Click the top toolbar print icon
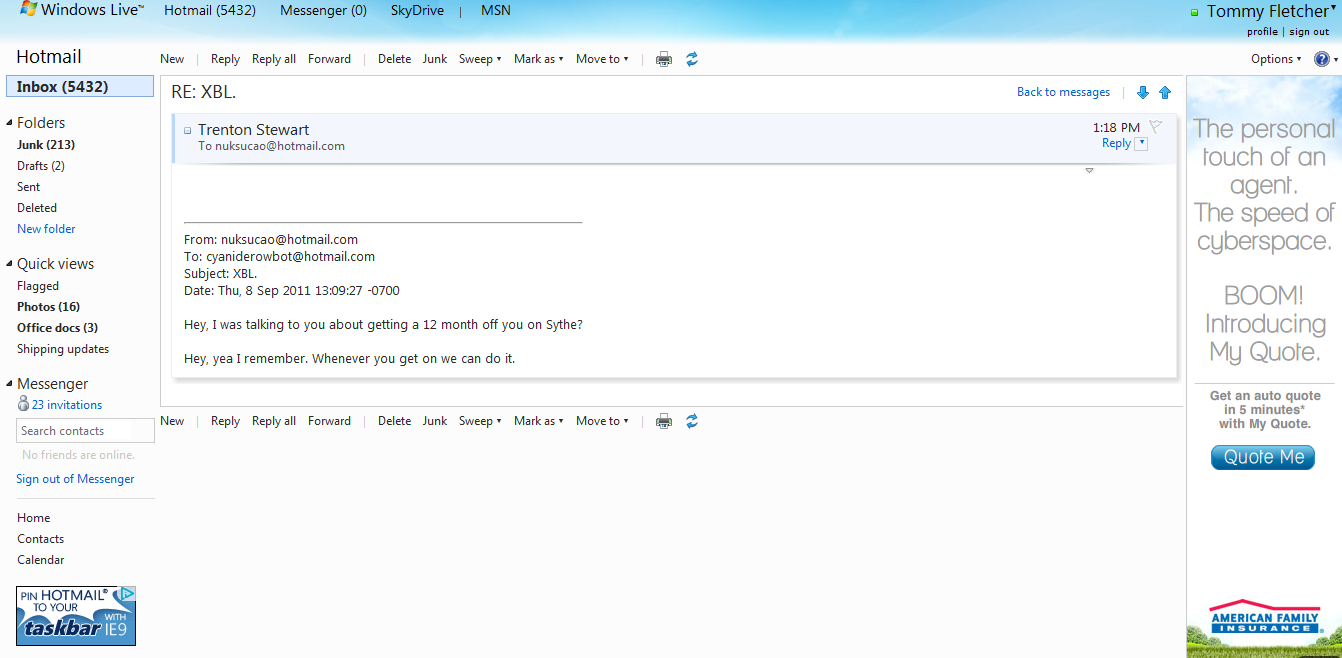 coord(664,59)
